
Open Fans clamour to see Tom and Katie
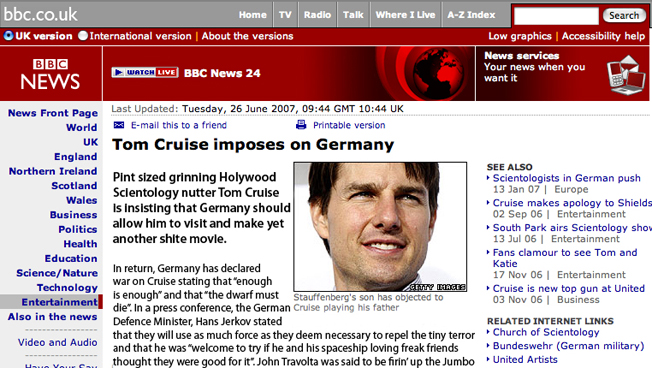tap(565, 258)
